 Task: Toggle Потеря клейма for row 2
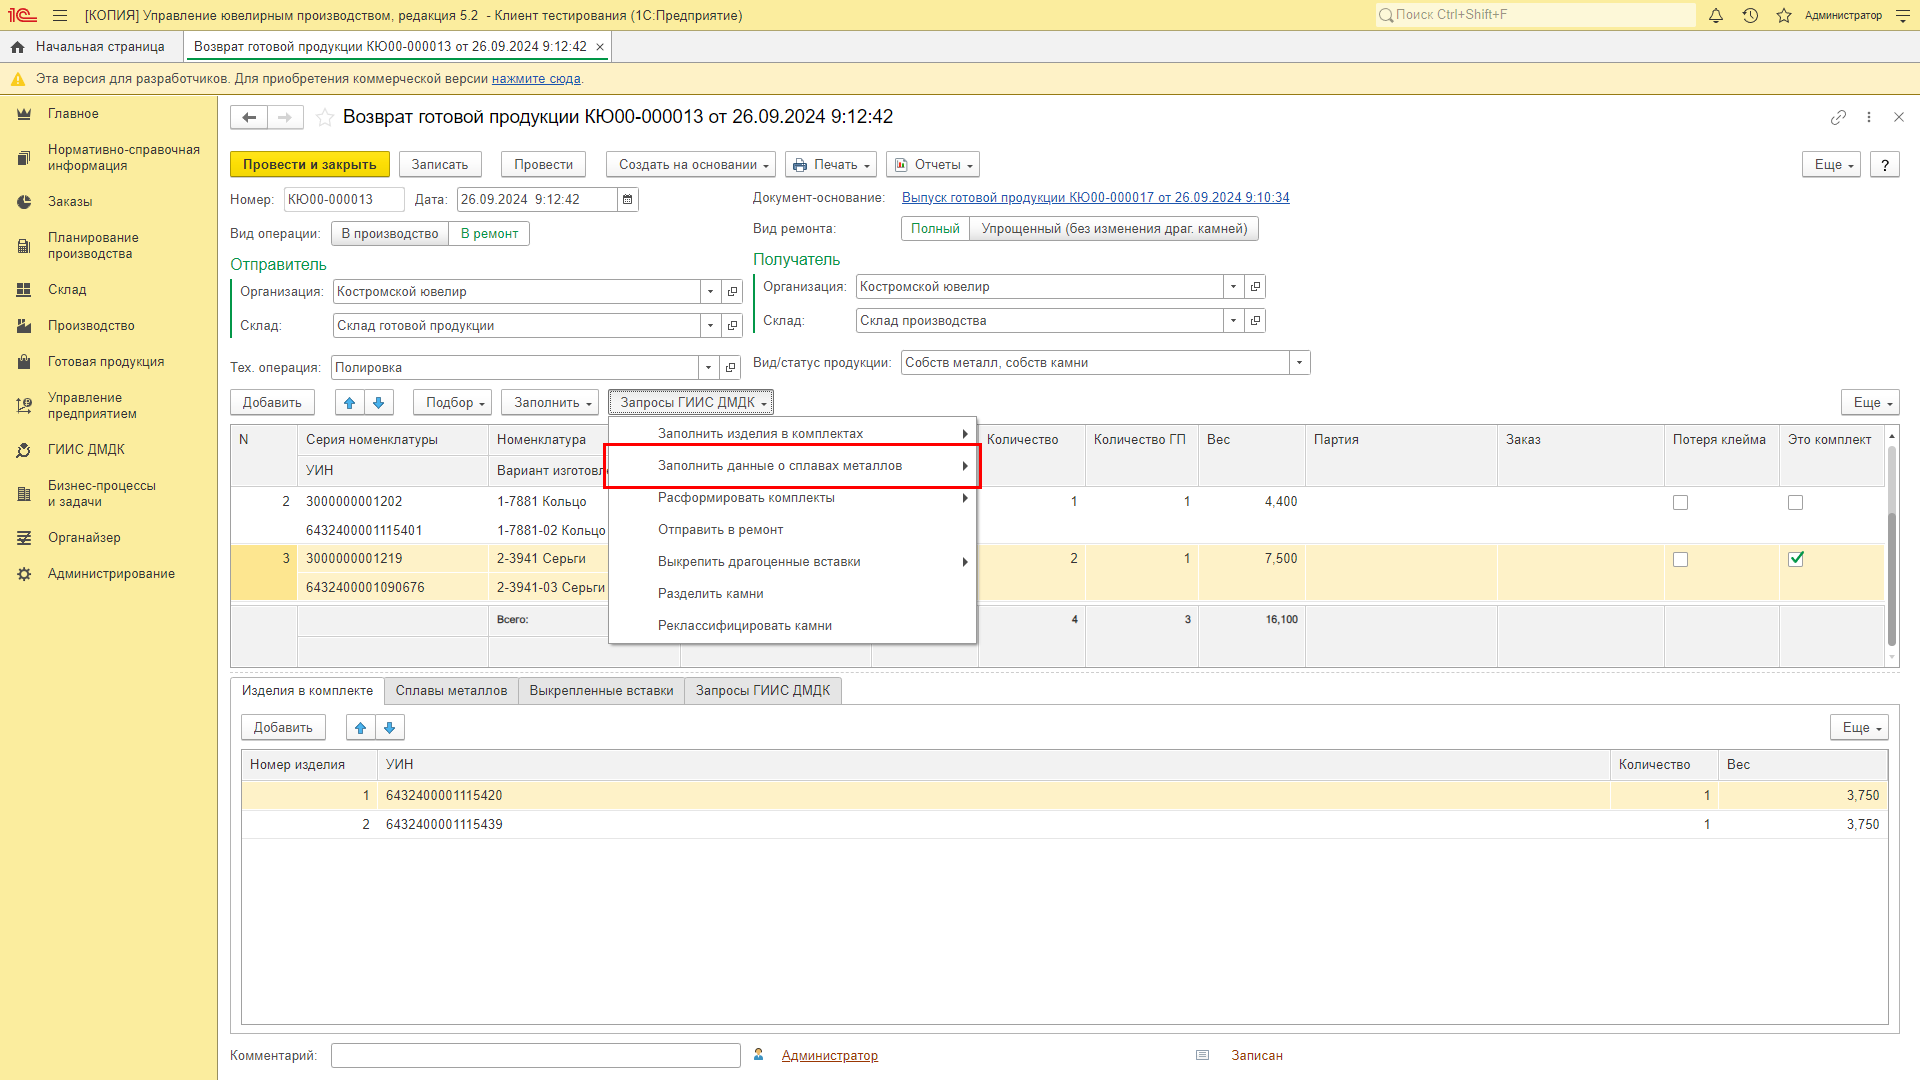click(x=1680, y=503)
